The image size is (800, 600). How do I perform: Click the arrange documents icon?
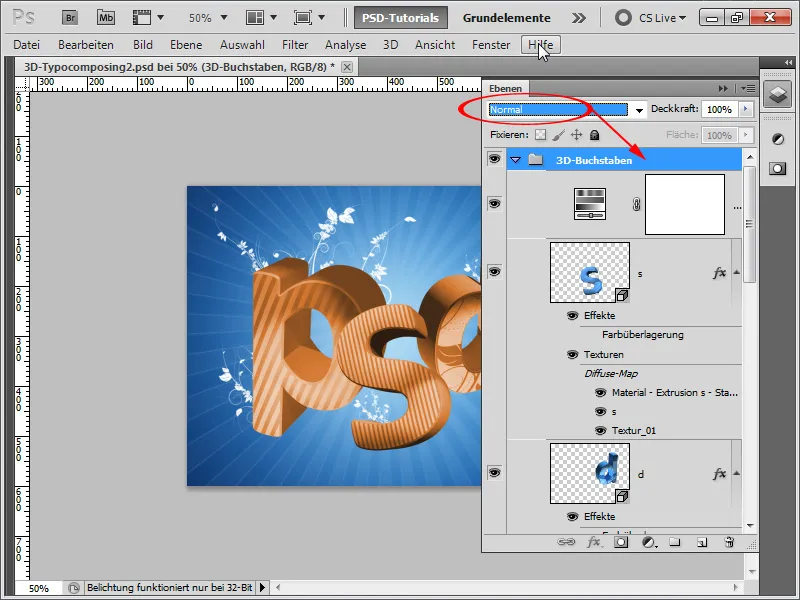[255, 18]
